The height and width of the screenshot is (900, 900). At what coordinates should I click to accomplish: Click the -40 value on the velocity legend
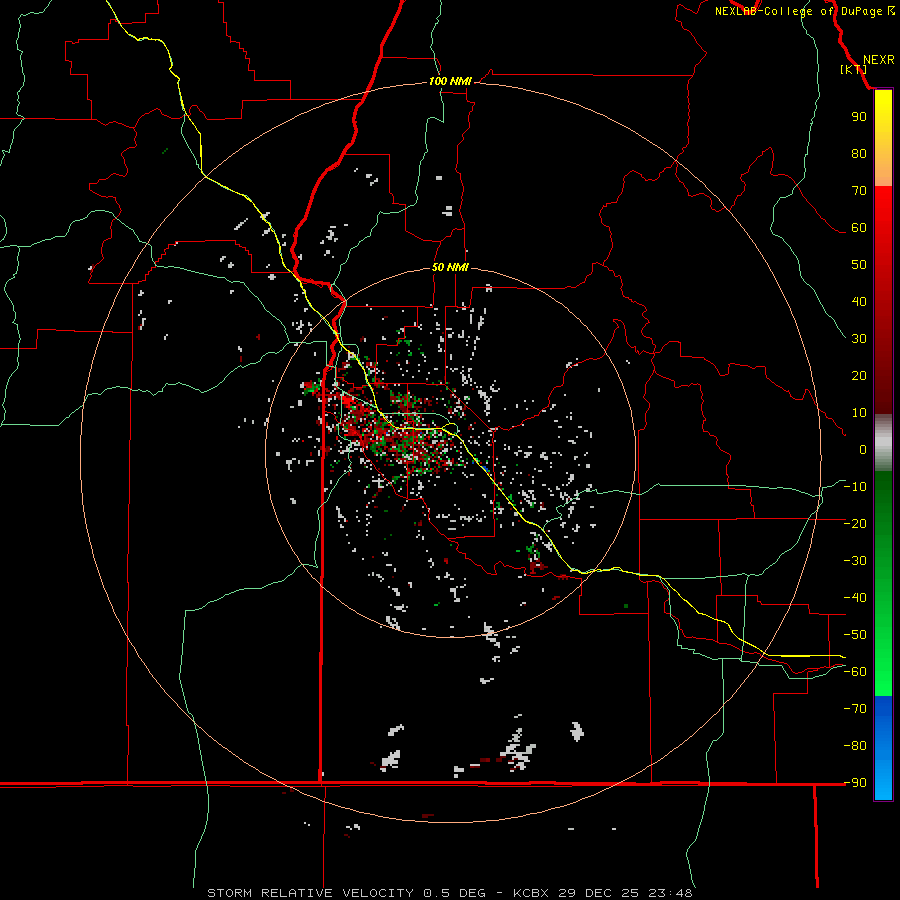coord(855,598)
